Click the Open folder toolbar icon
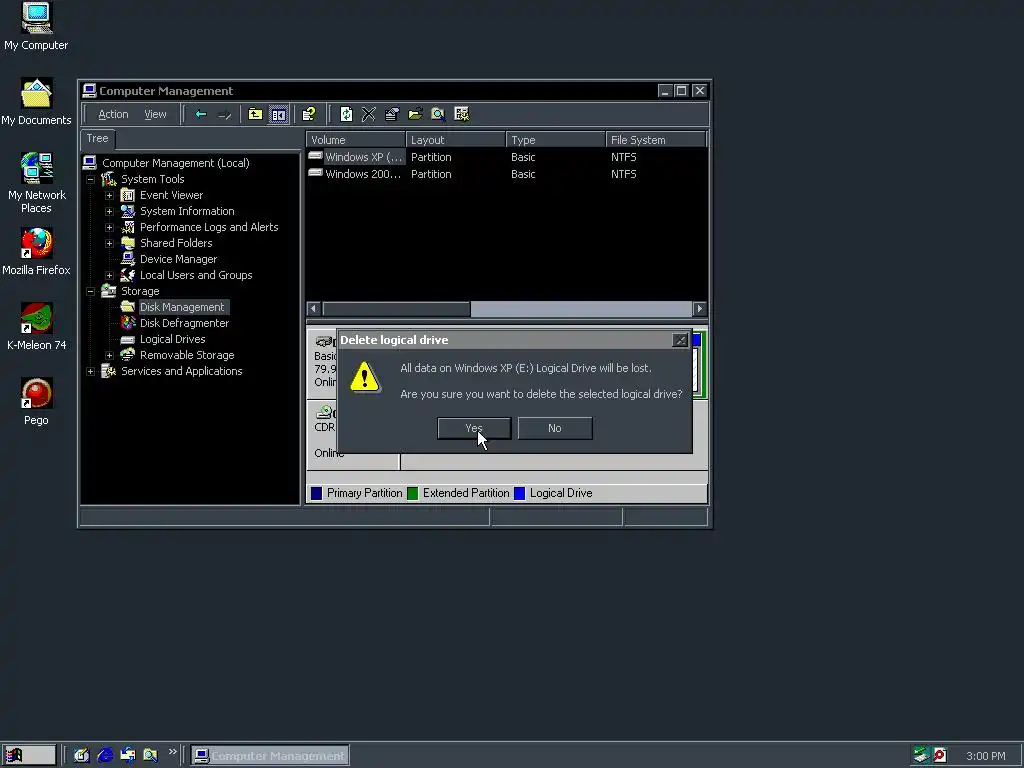The width and height of the screenshot is (1024, 768). [415, 114]
